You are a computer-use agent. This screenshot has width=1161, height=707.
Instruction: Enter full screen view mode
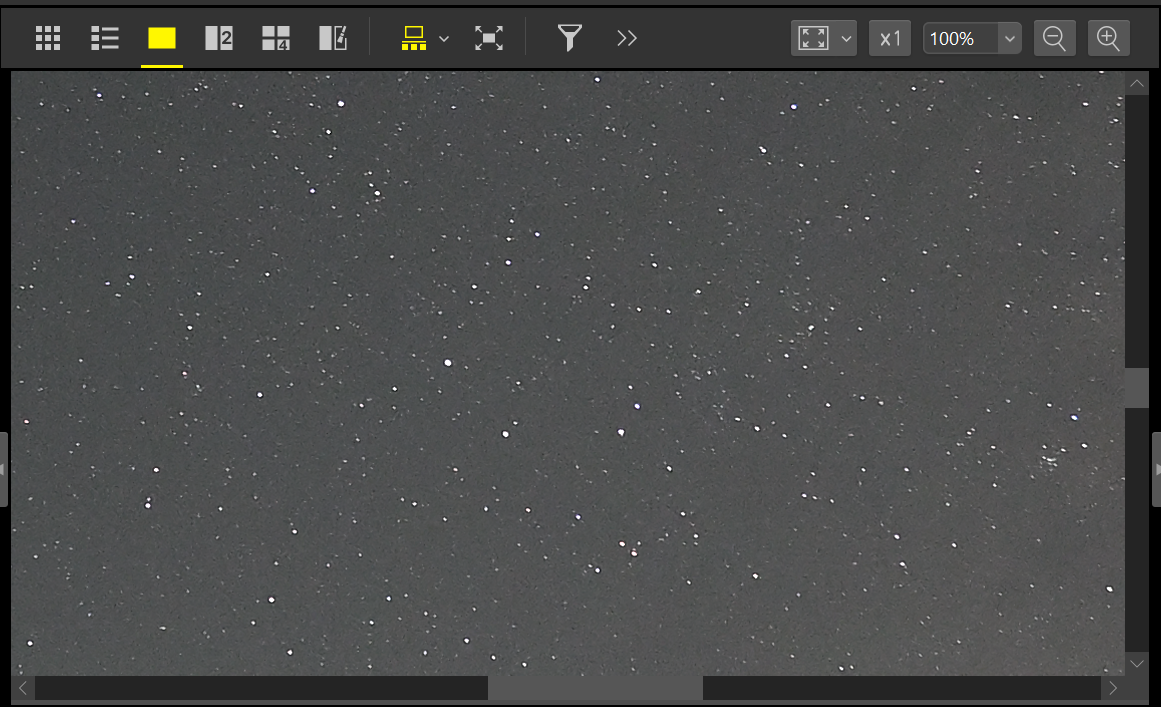click(x=488, y=39)
